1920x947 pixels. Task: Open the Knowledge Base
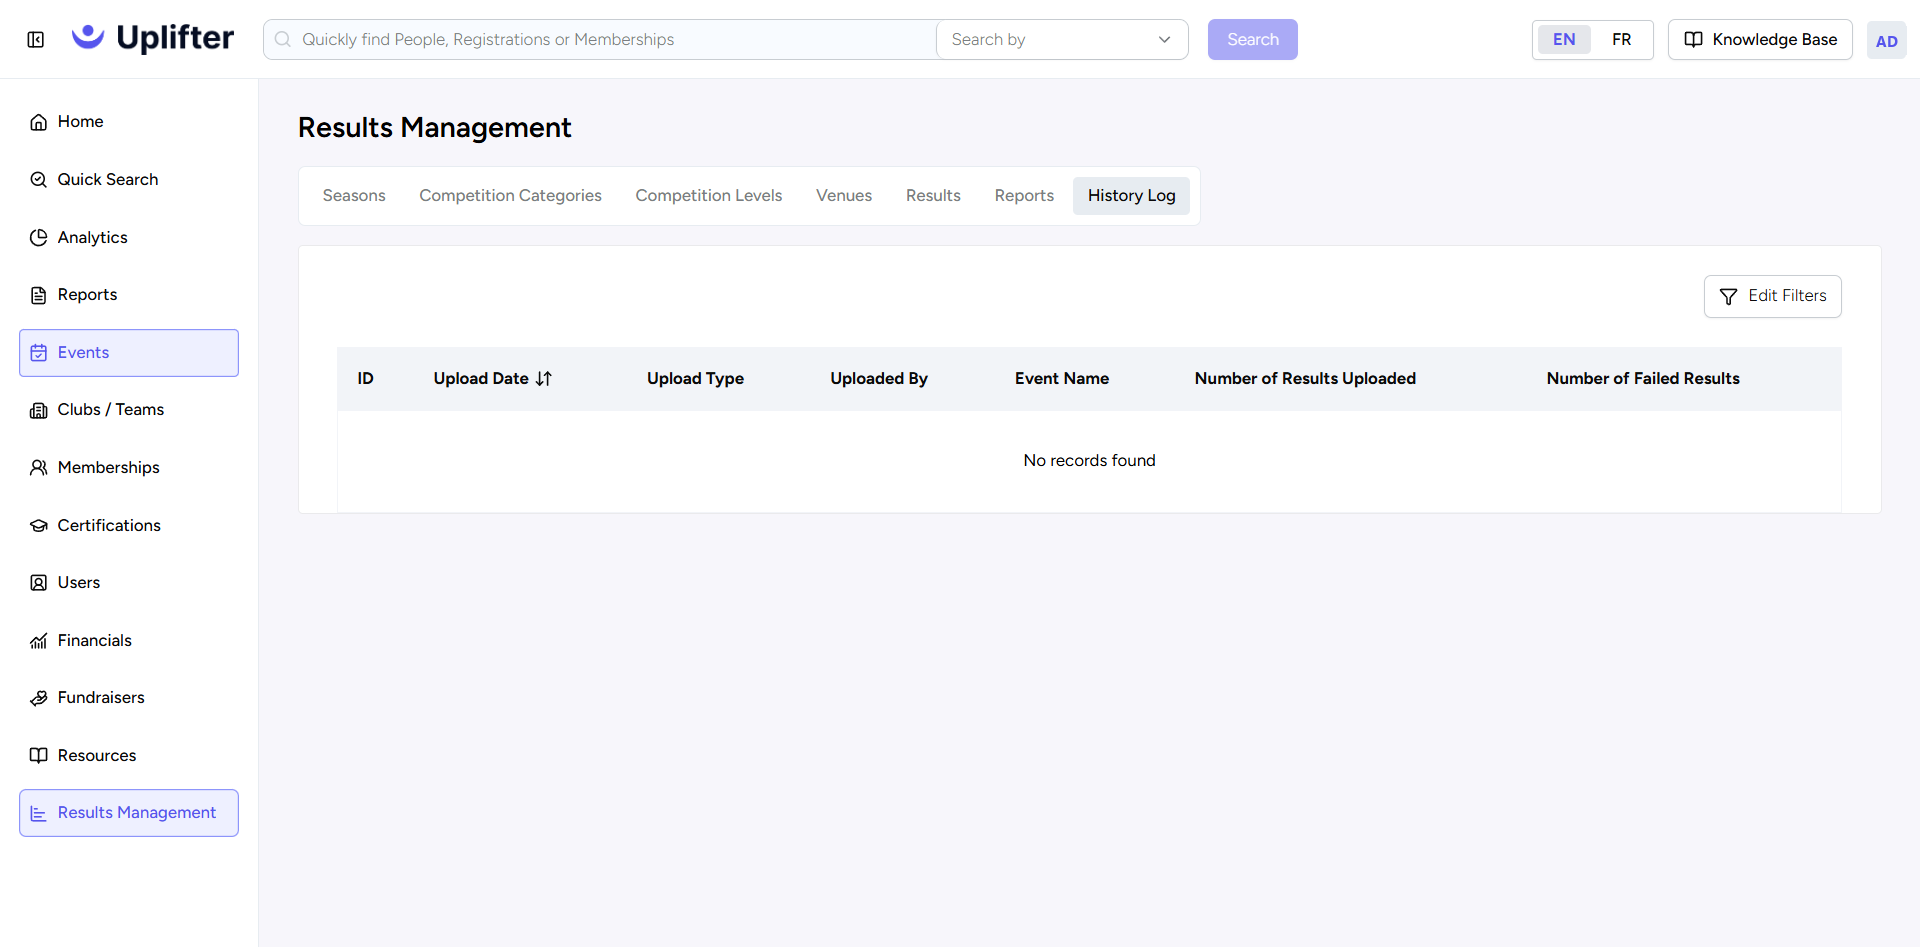click(x=1760, y=40)
